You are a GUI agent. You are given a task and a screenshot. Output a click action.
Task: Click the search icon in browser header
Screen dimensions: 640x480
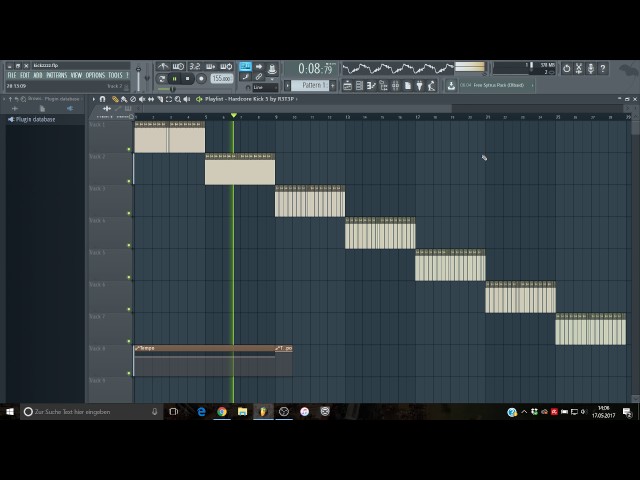coord(23,99)
